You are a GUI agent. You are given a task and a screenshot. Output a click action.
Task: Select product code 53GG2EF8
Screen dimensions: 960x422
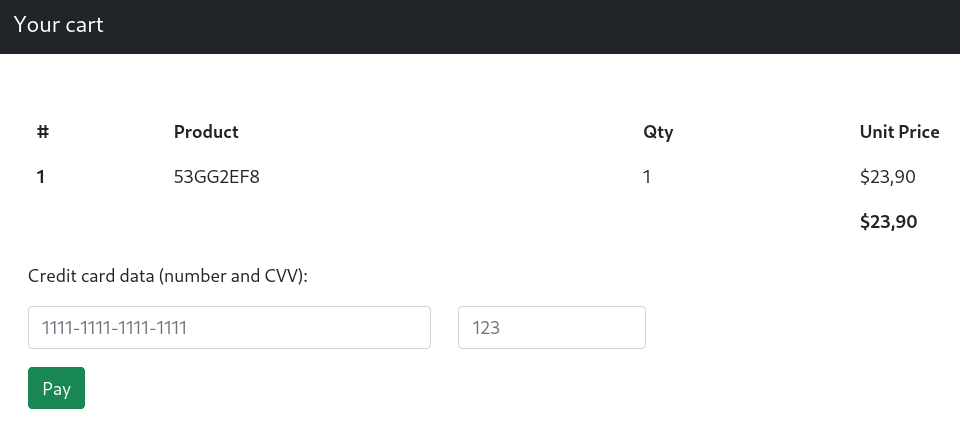click(217, 177)
